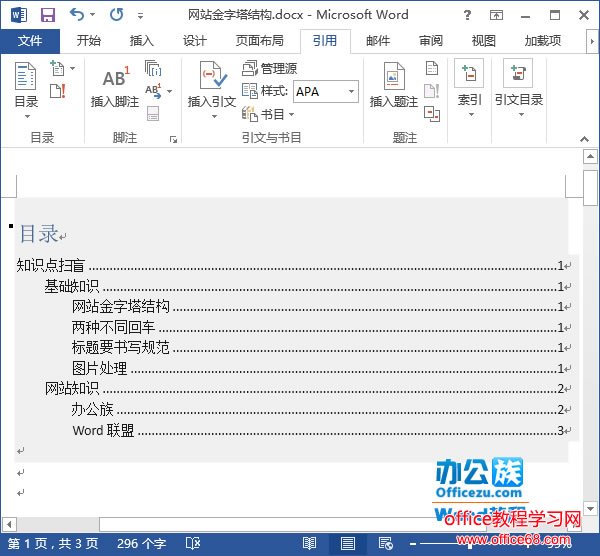This screenshot has height=556, width=600.
Task: Collapse the ribbon with the chevron
Action: point(584,139)
